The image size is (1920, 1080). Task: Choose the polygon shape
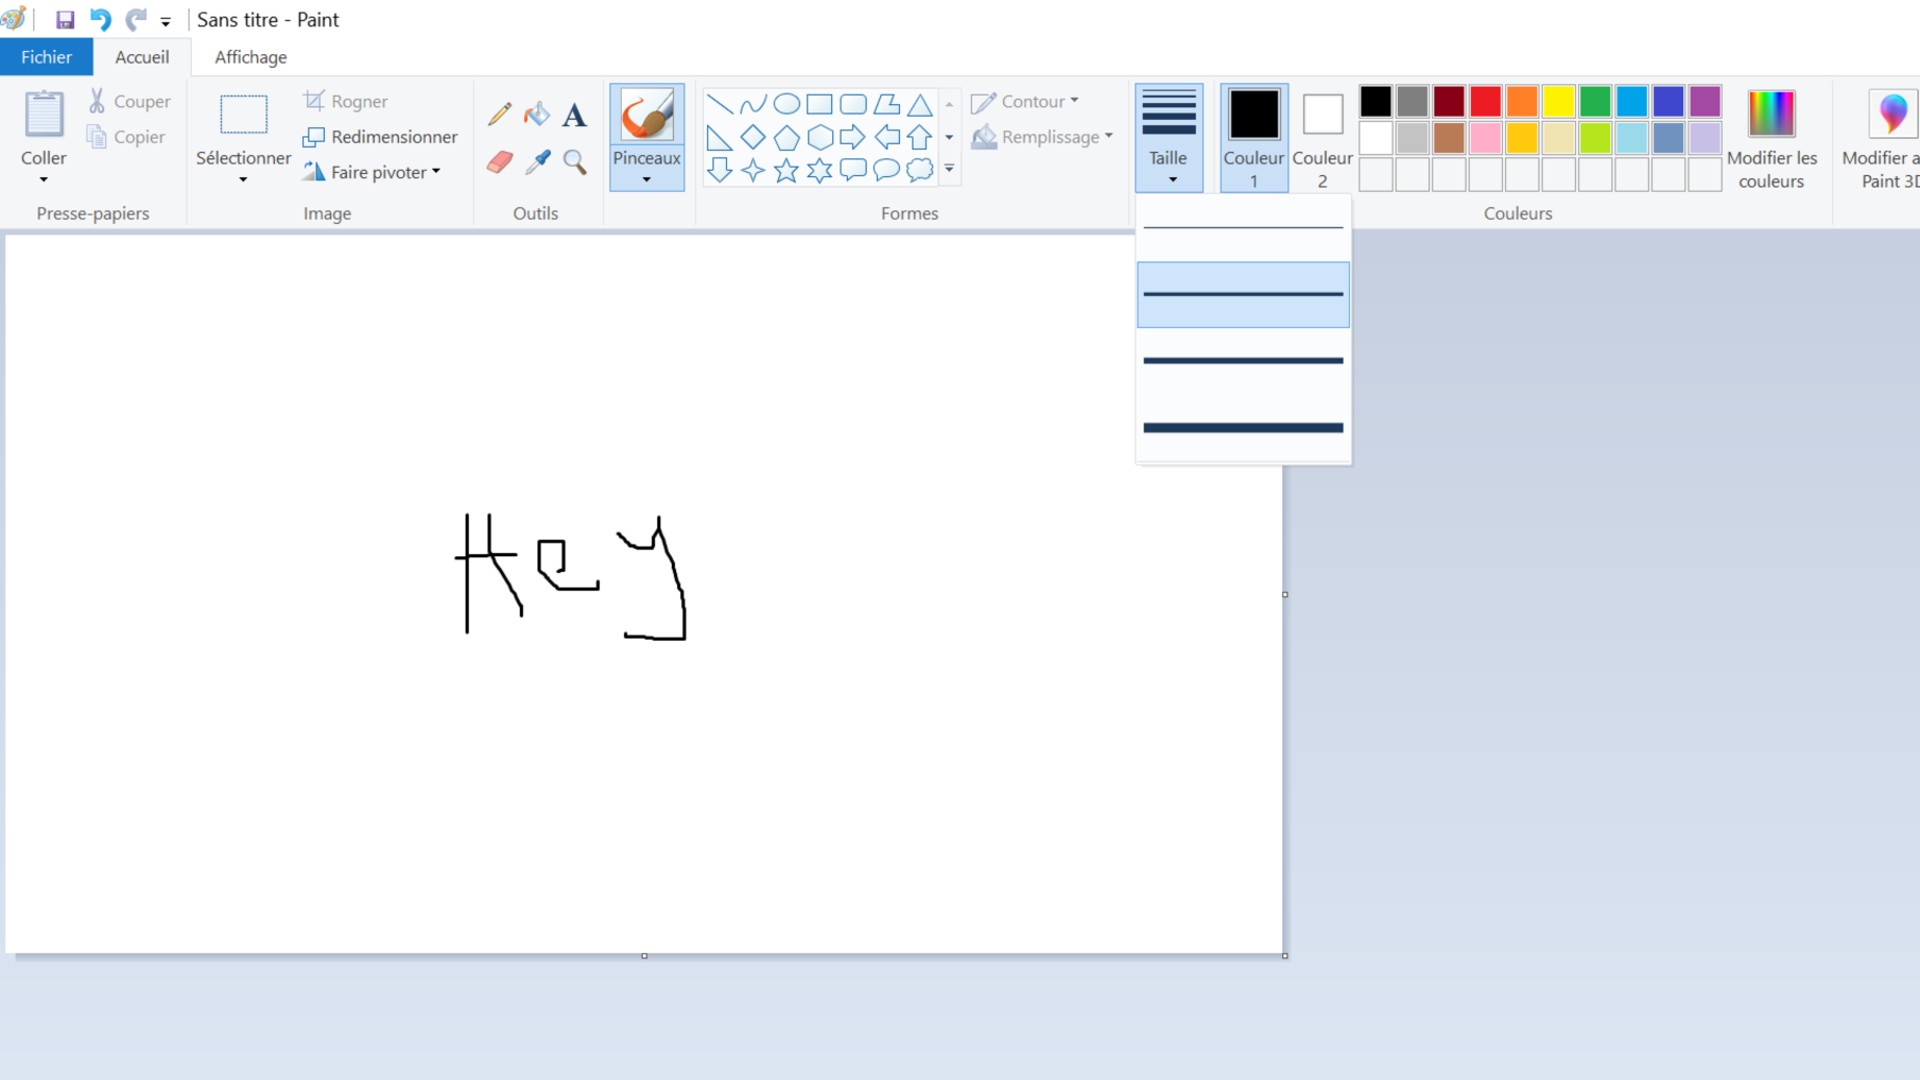pyautogui.click(x=887, y=104)
